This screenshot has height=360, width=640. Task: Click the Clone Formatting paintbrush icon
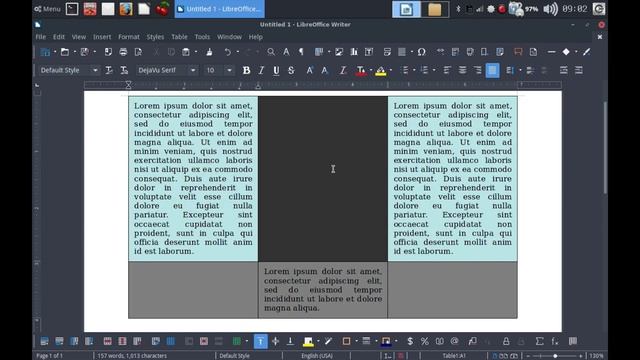[209, 52]
